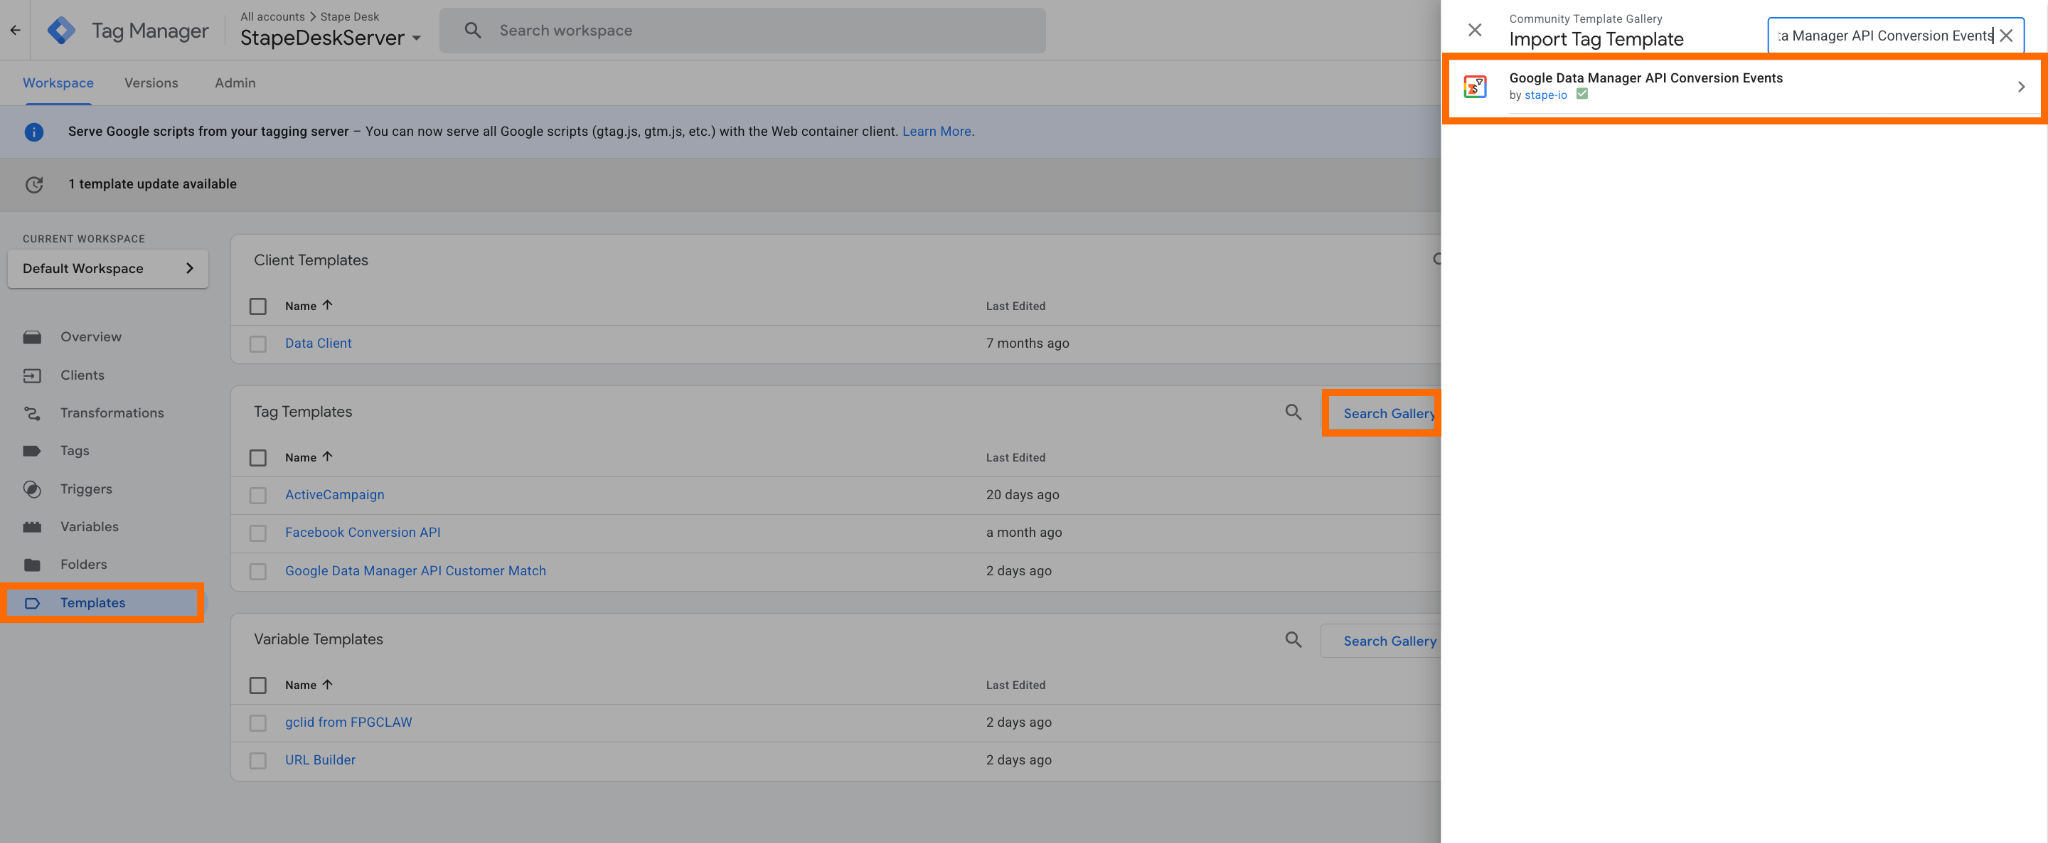The width and height of the screenshot is (2048, 843).
Task: Switch to the Workspace tab
Action: (x=58, y=83)
